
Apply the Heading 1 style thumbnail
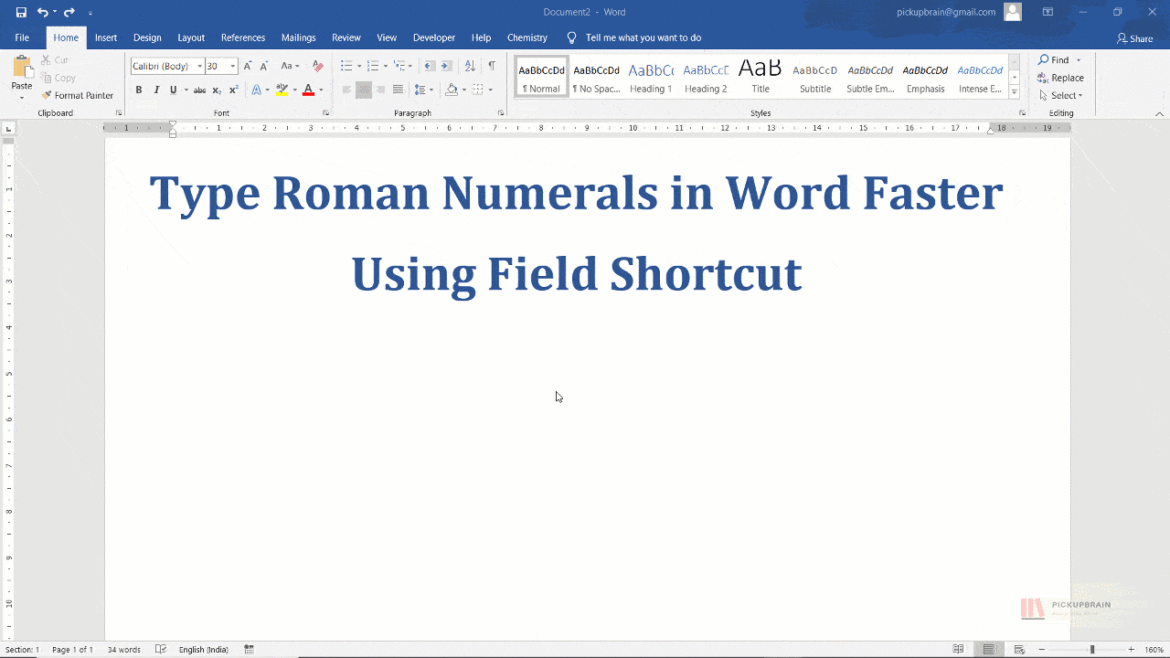coord(651,74)
